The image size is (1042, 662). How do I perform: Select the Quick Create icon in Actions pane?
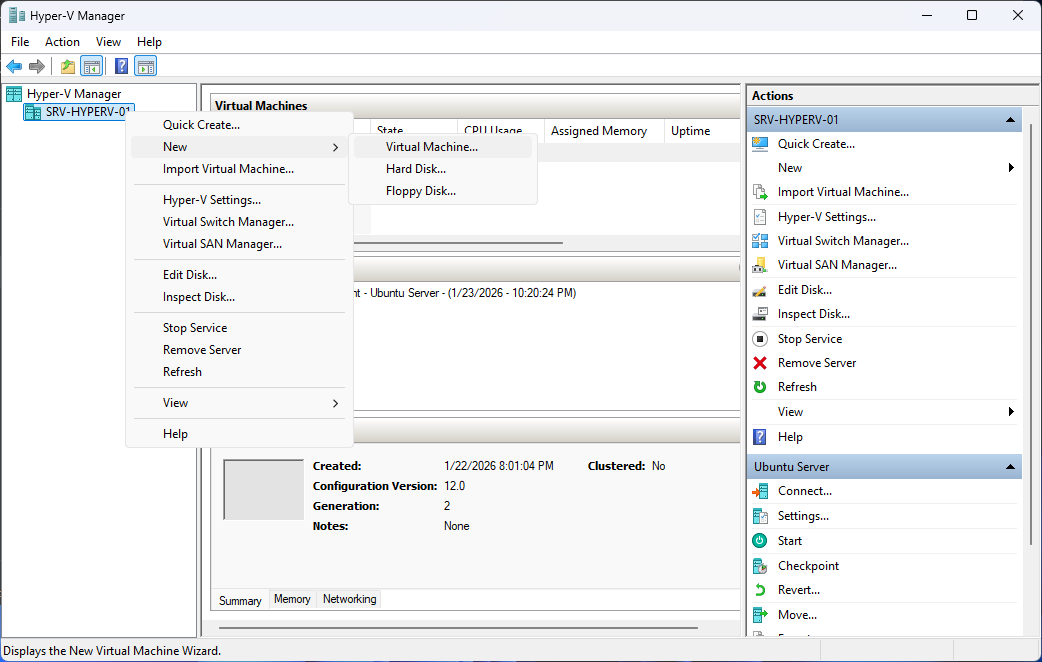coord(761,143)
